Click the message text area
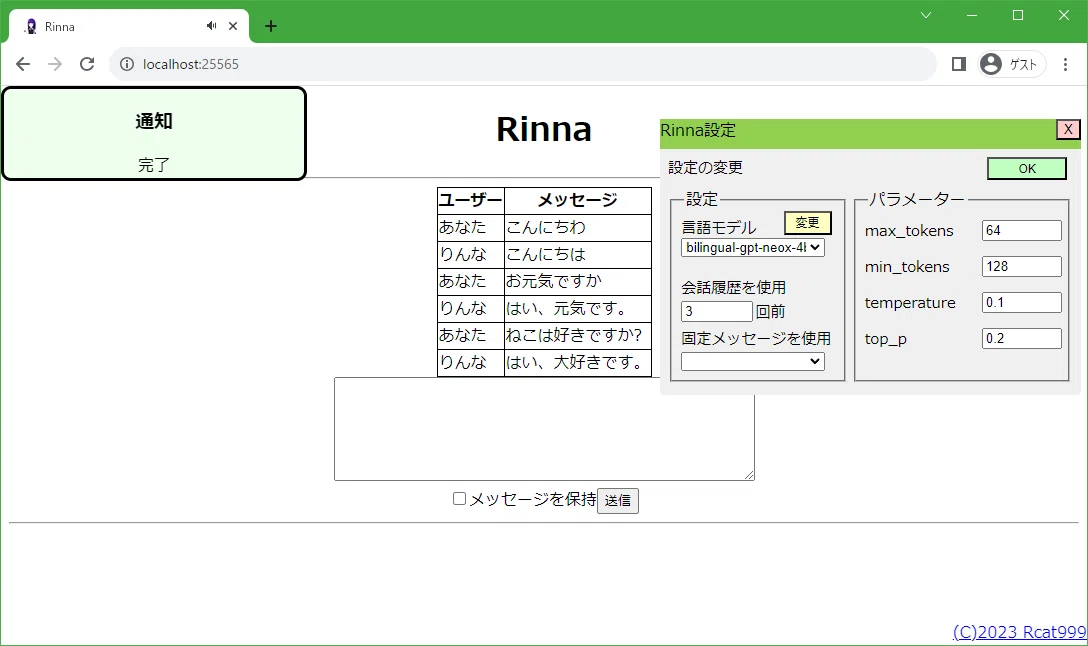Viewport: 1088px width, 646px height. 544,429
